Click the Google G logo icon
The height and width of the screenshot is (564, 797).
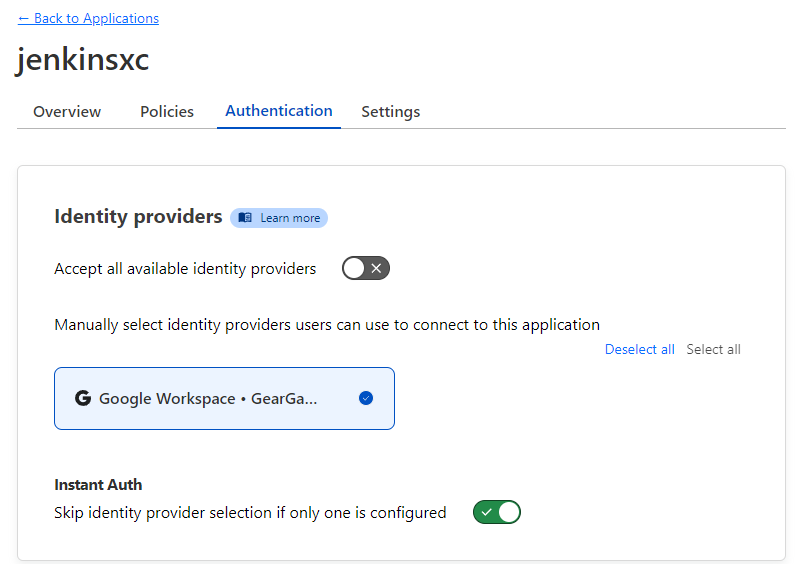[83, 398]
